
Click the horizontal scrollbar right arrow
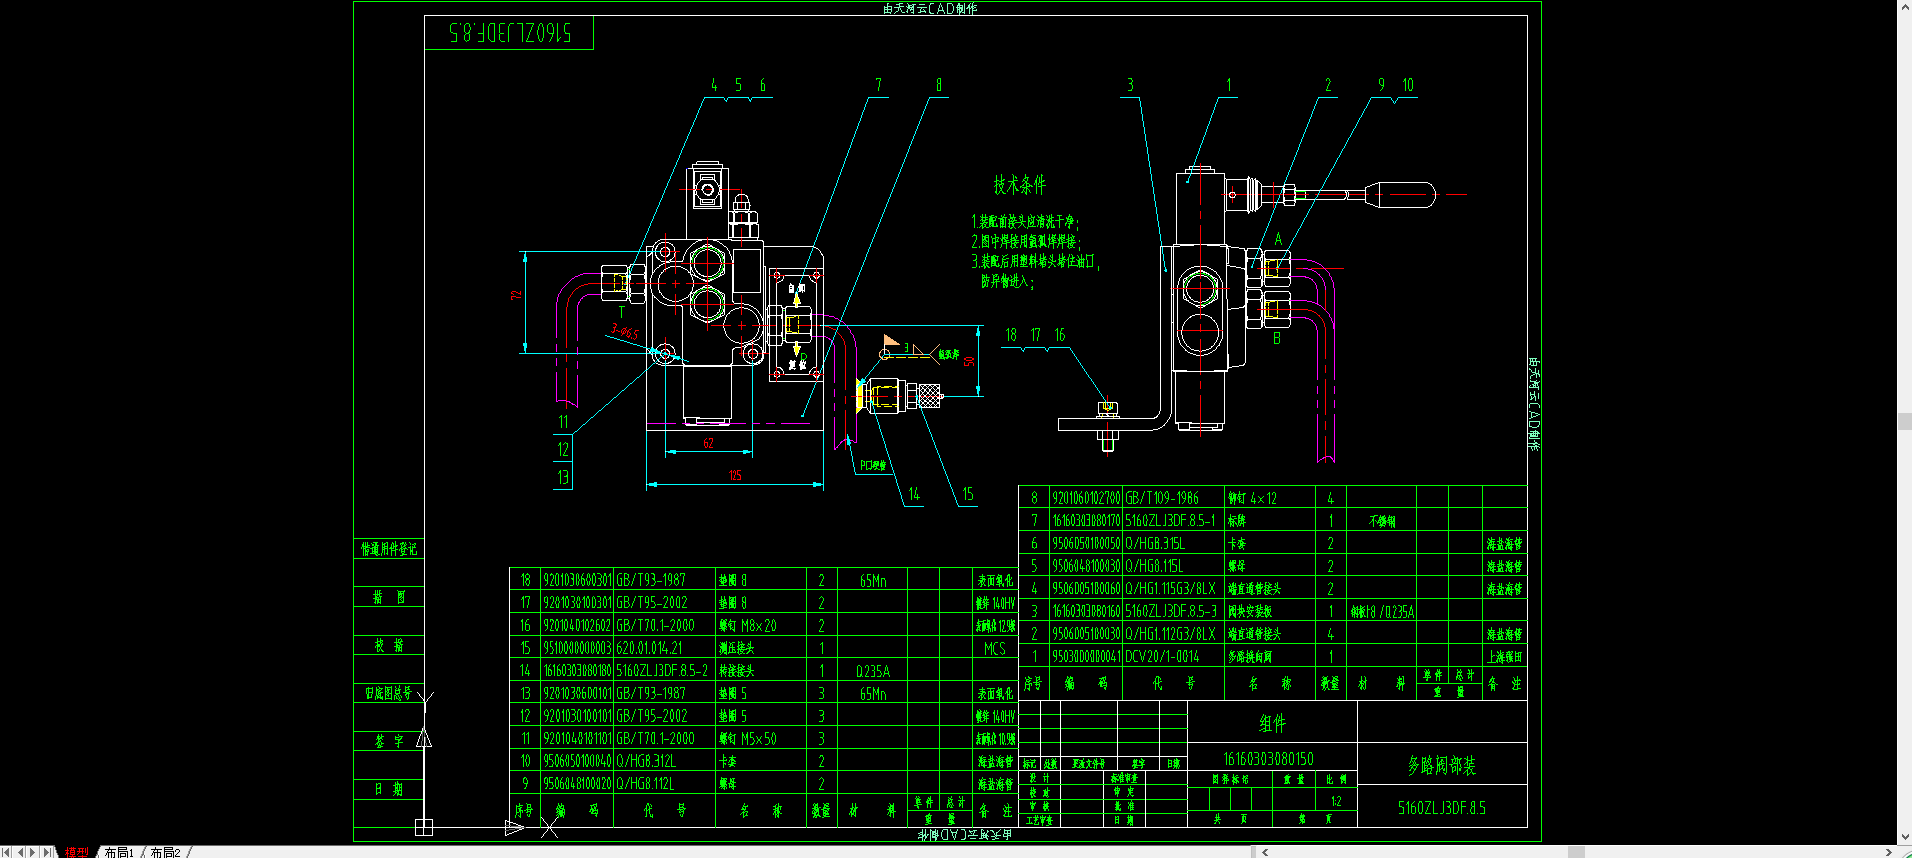point(1888,852)
